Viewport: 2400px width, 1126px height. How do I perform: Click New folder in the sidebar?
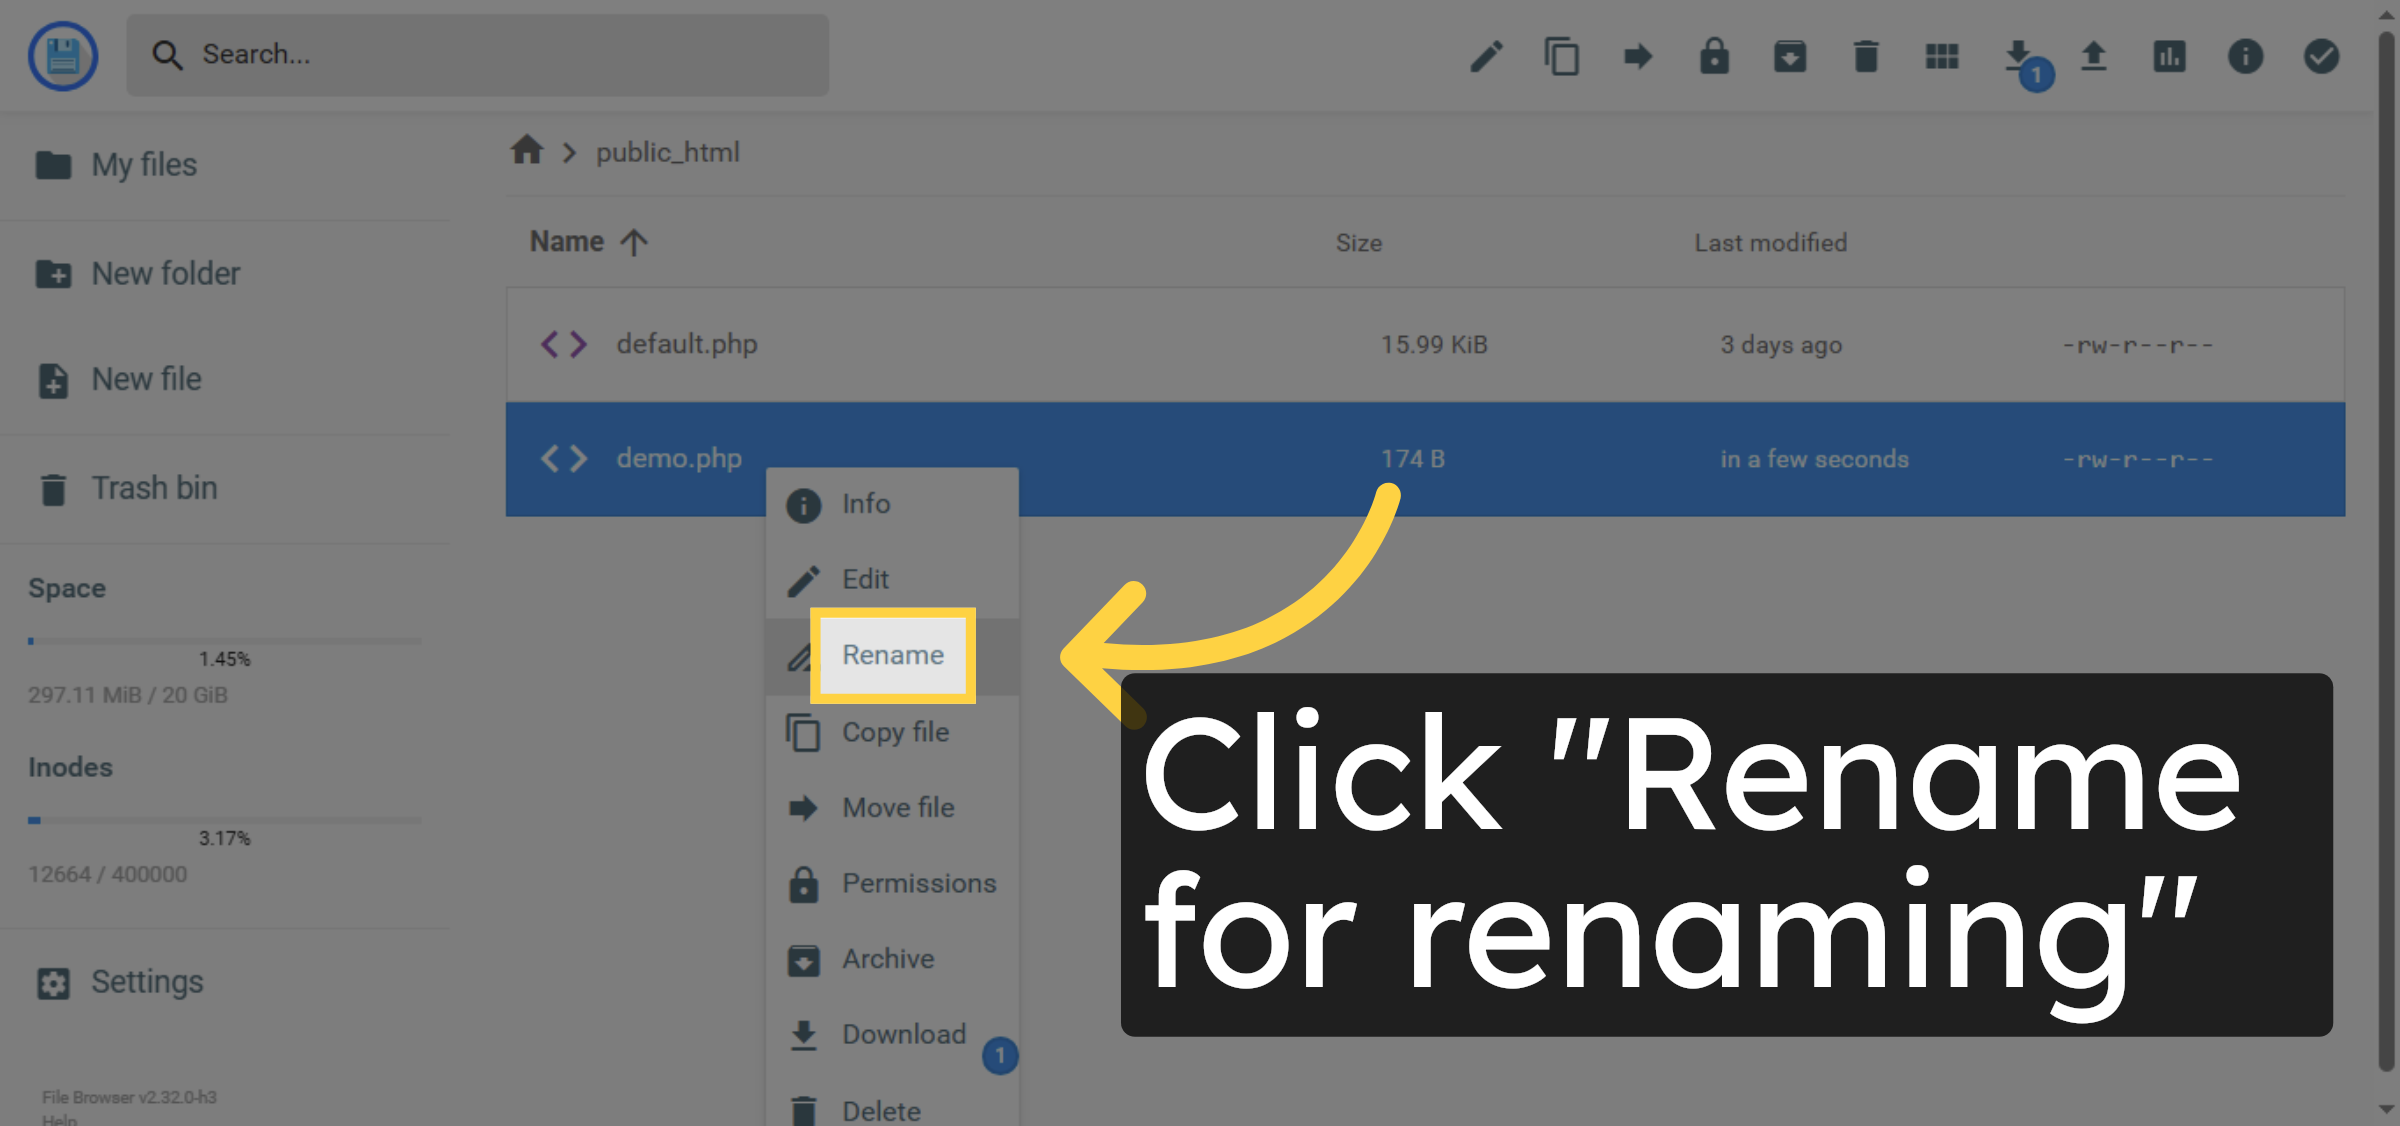(165, 273)
